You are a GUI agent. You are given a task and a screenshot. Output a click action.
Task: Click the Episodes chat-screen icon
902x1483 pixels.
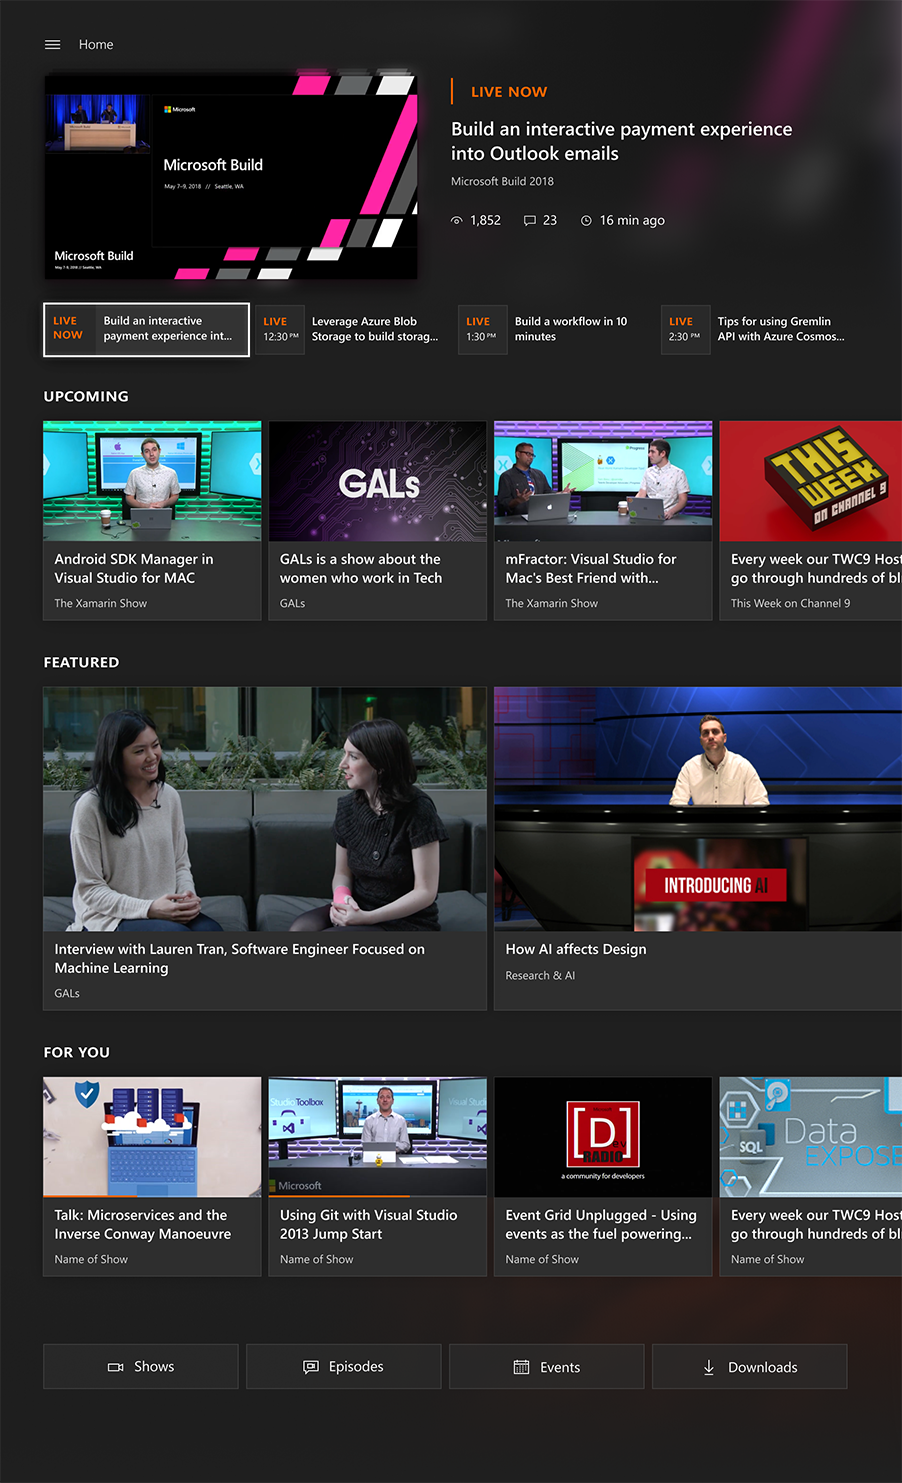311,1367
